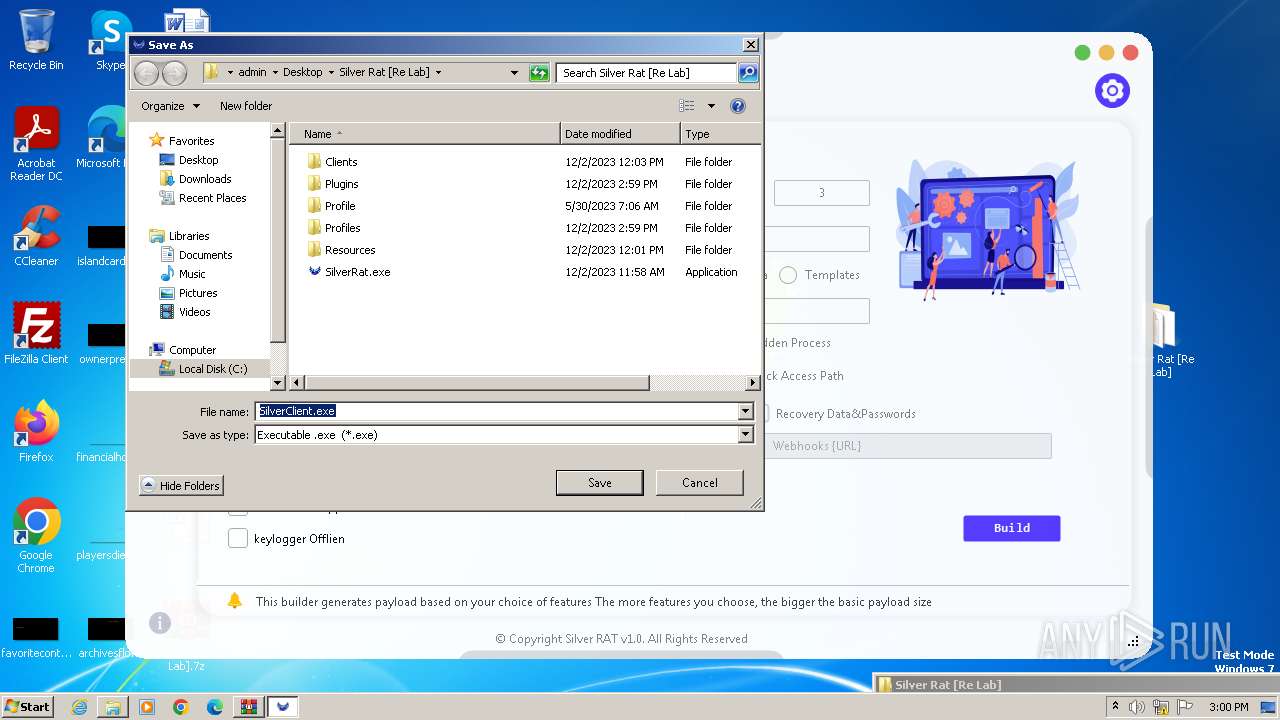Open Internet Explorer in the taskbar
Screen dimensions: 1280x720
pos(79,707)
